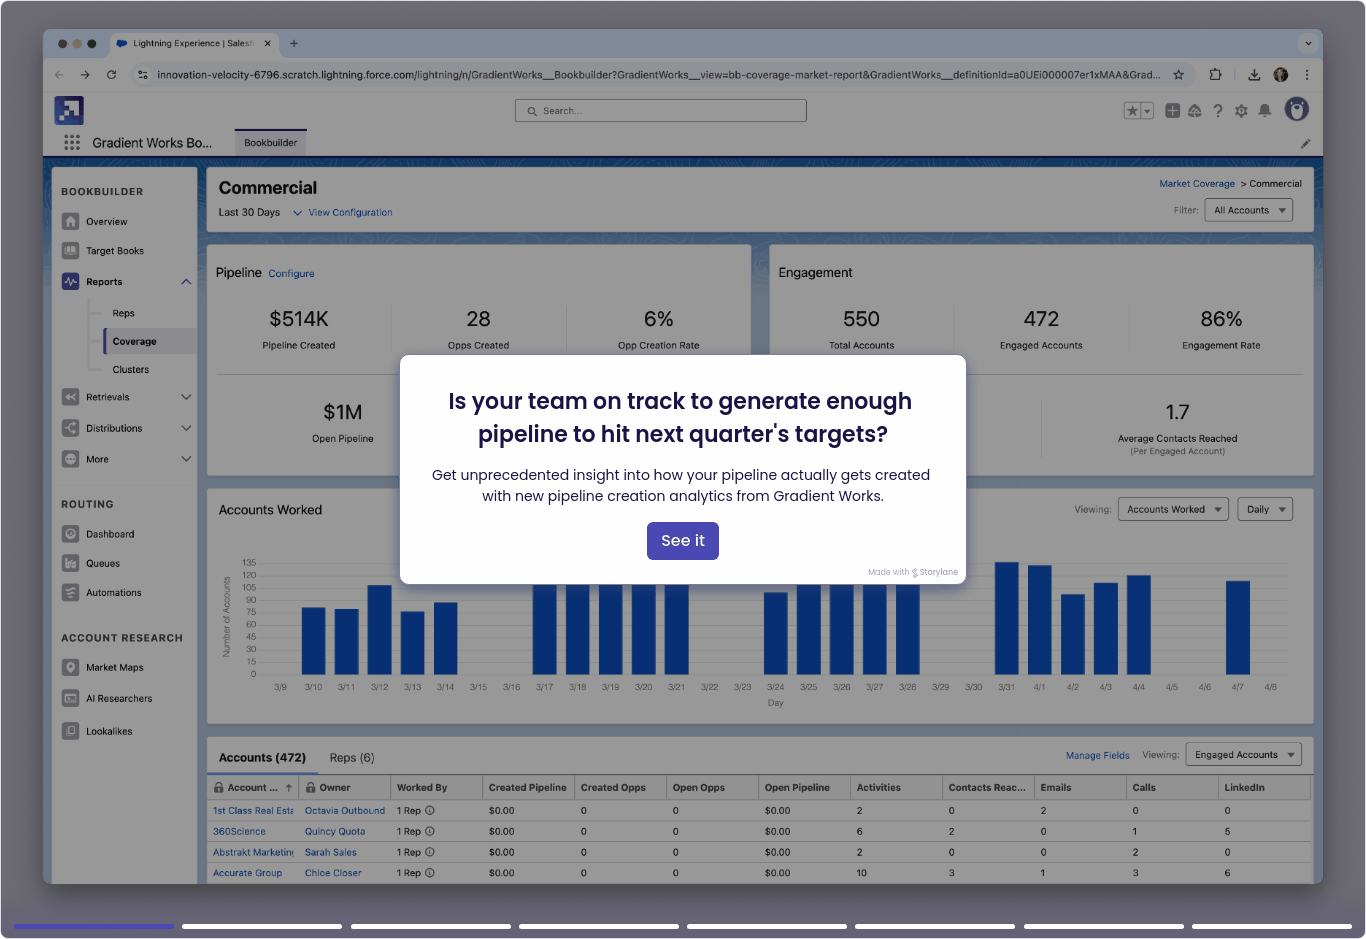Go back in browser history

click(x=58, y=75)
